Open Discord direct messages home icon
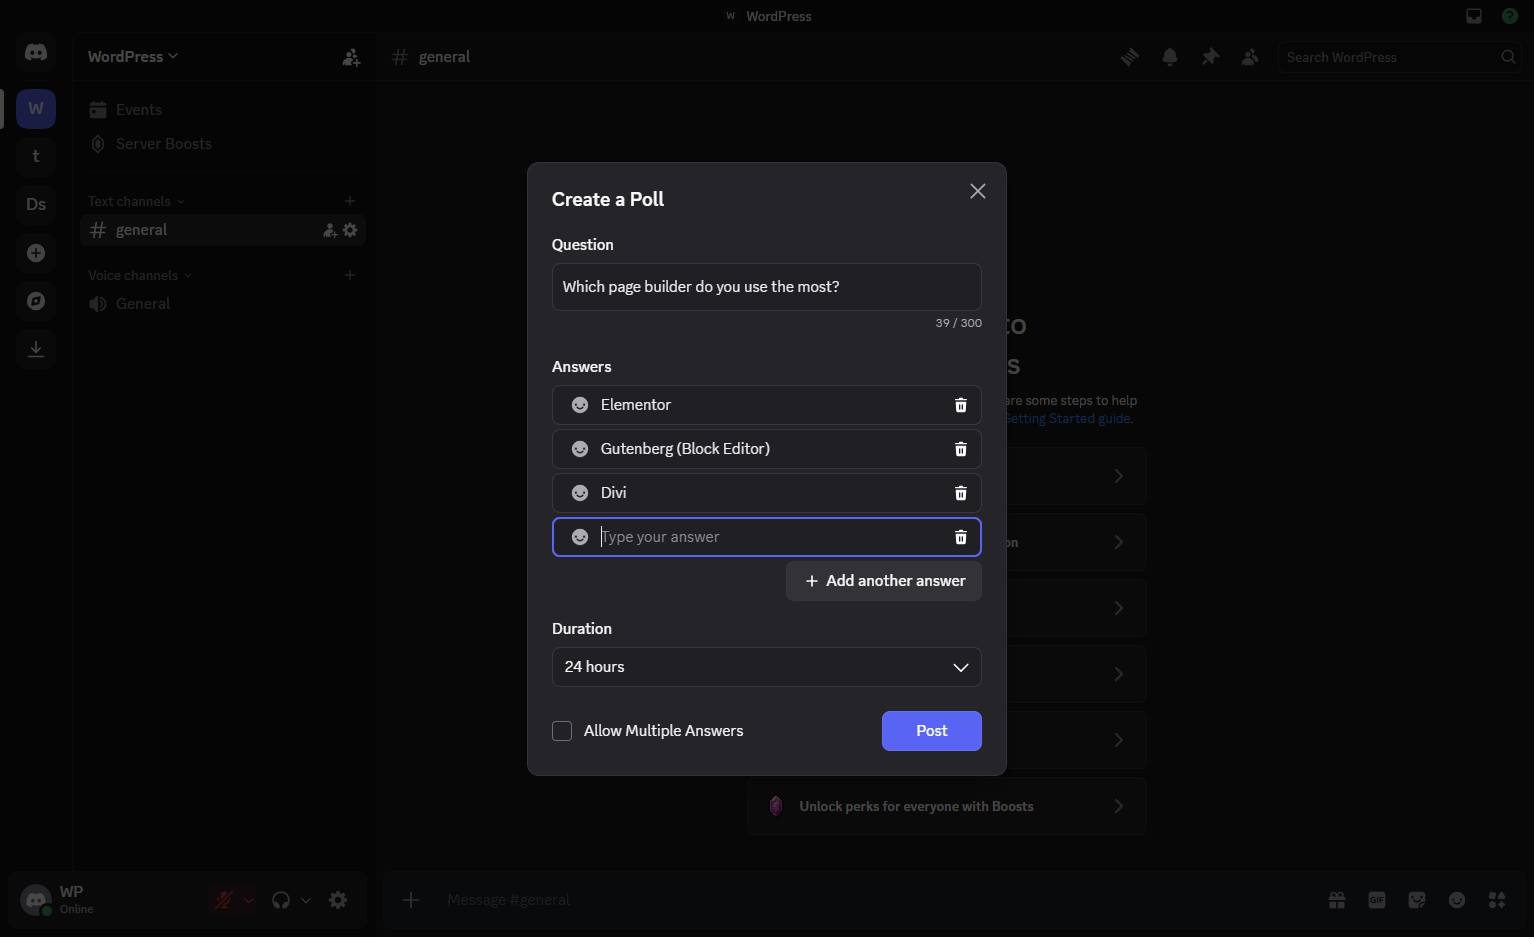This screenshot has height=937, width=1534. pyautogui.click(x=36, y=53)
